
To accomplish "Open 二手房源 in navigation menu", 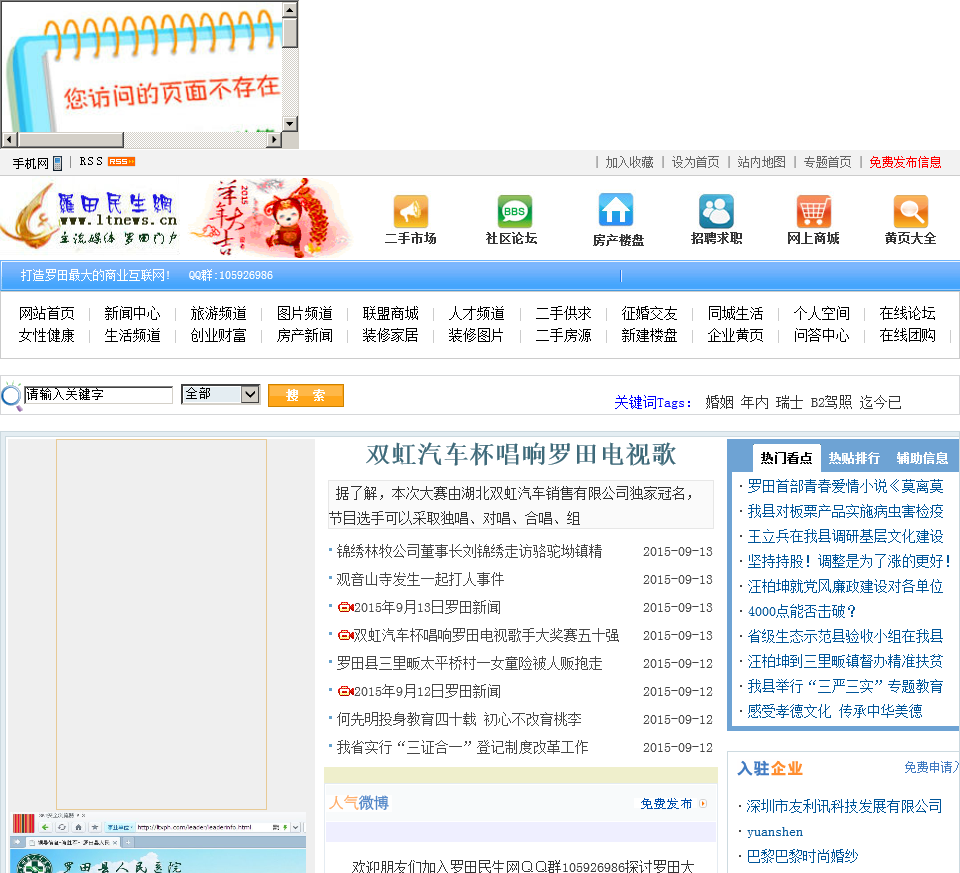I will (563, 335).
